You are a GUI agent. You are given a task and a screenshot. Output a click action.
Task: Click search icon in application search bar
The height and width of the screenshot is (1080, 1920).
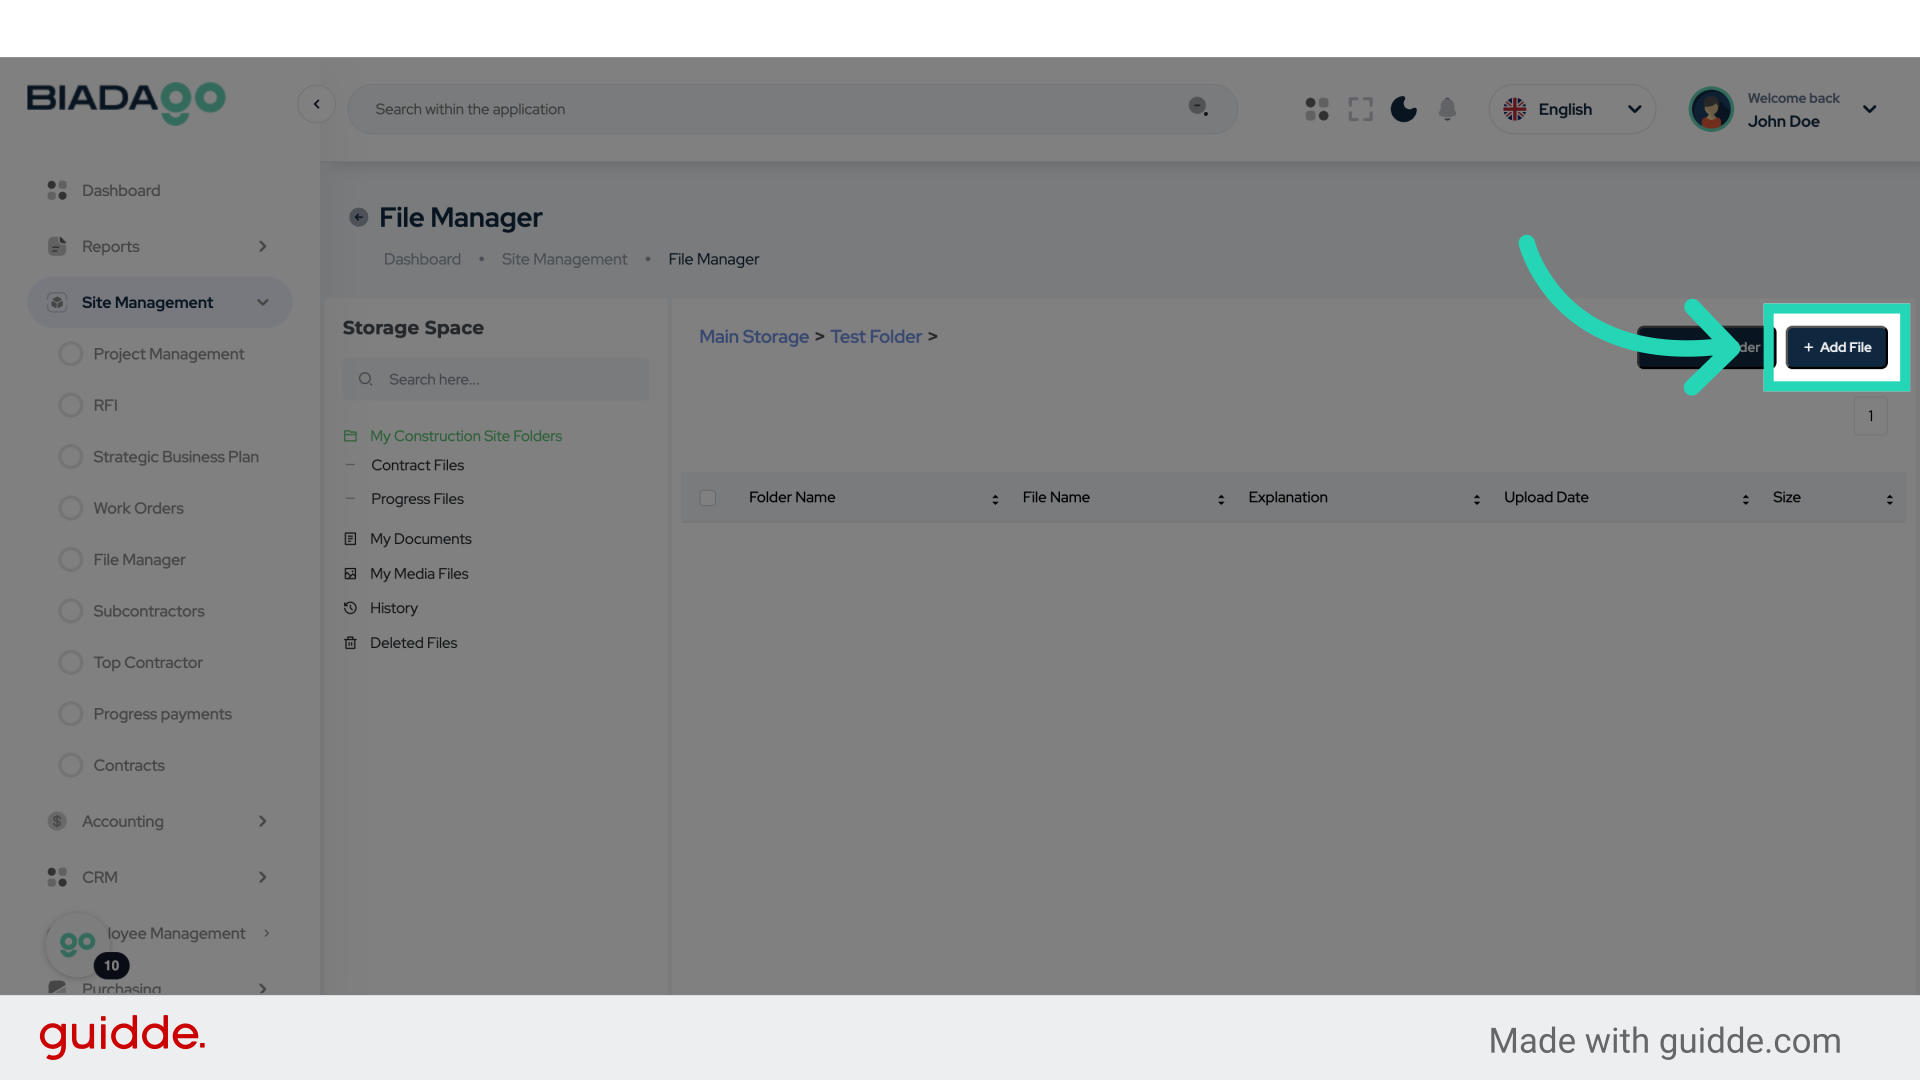tap(1198, 107)
